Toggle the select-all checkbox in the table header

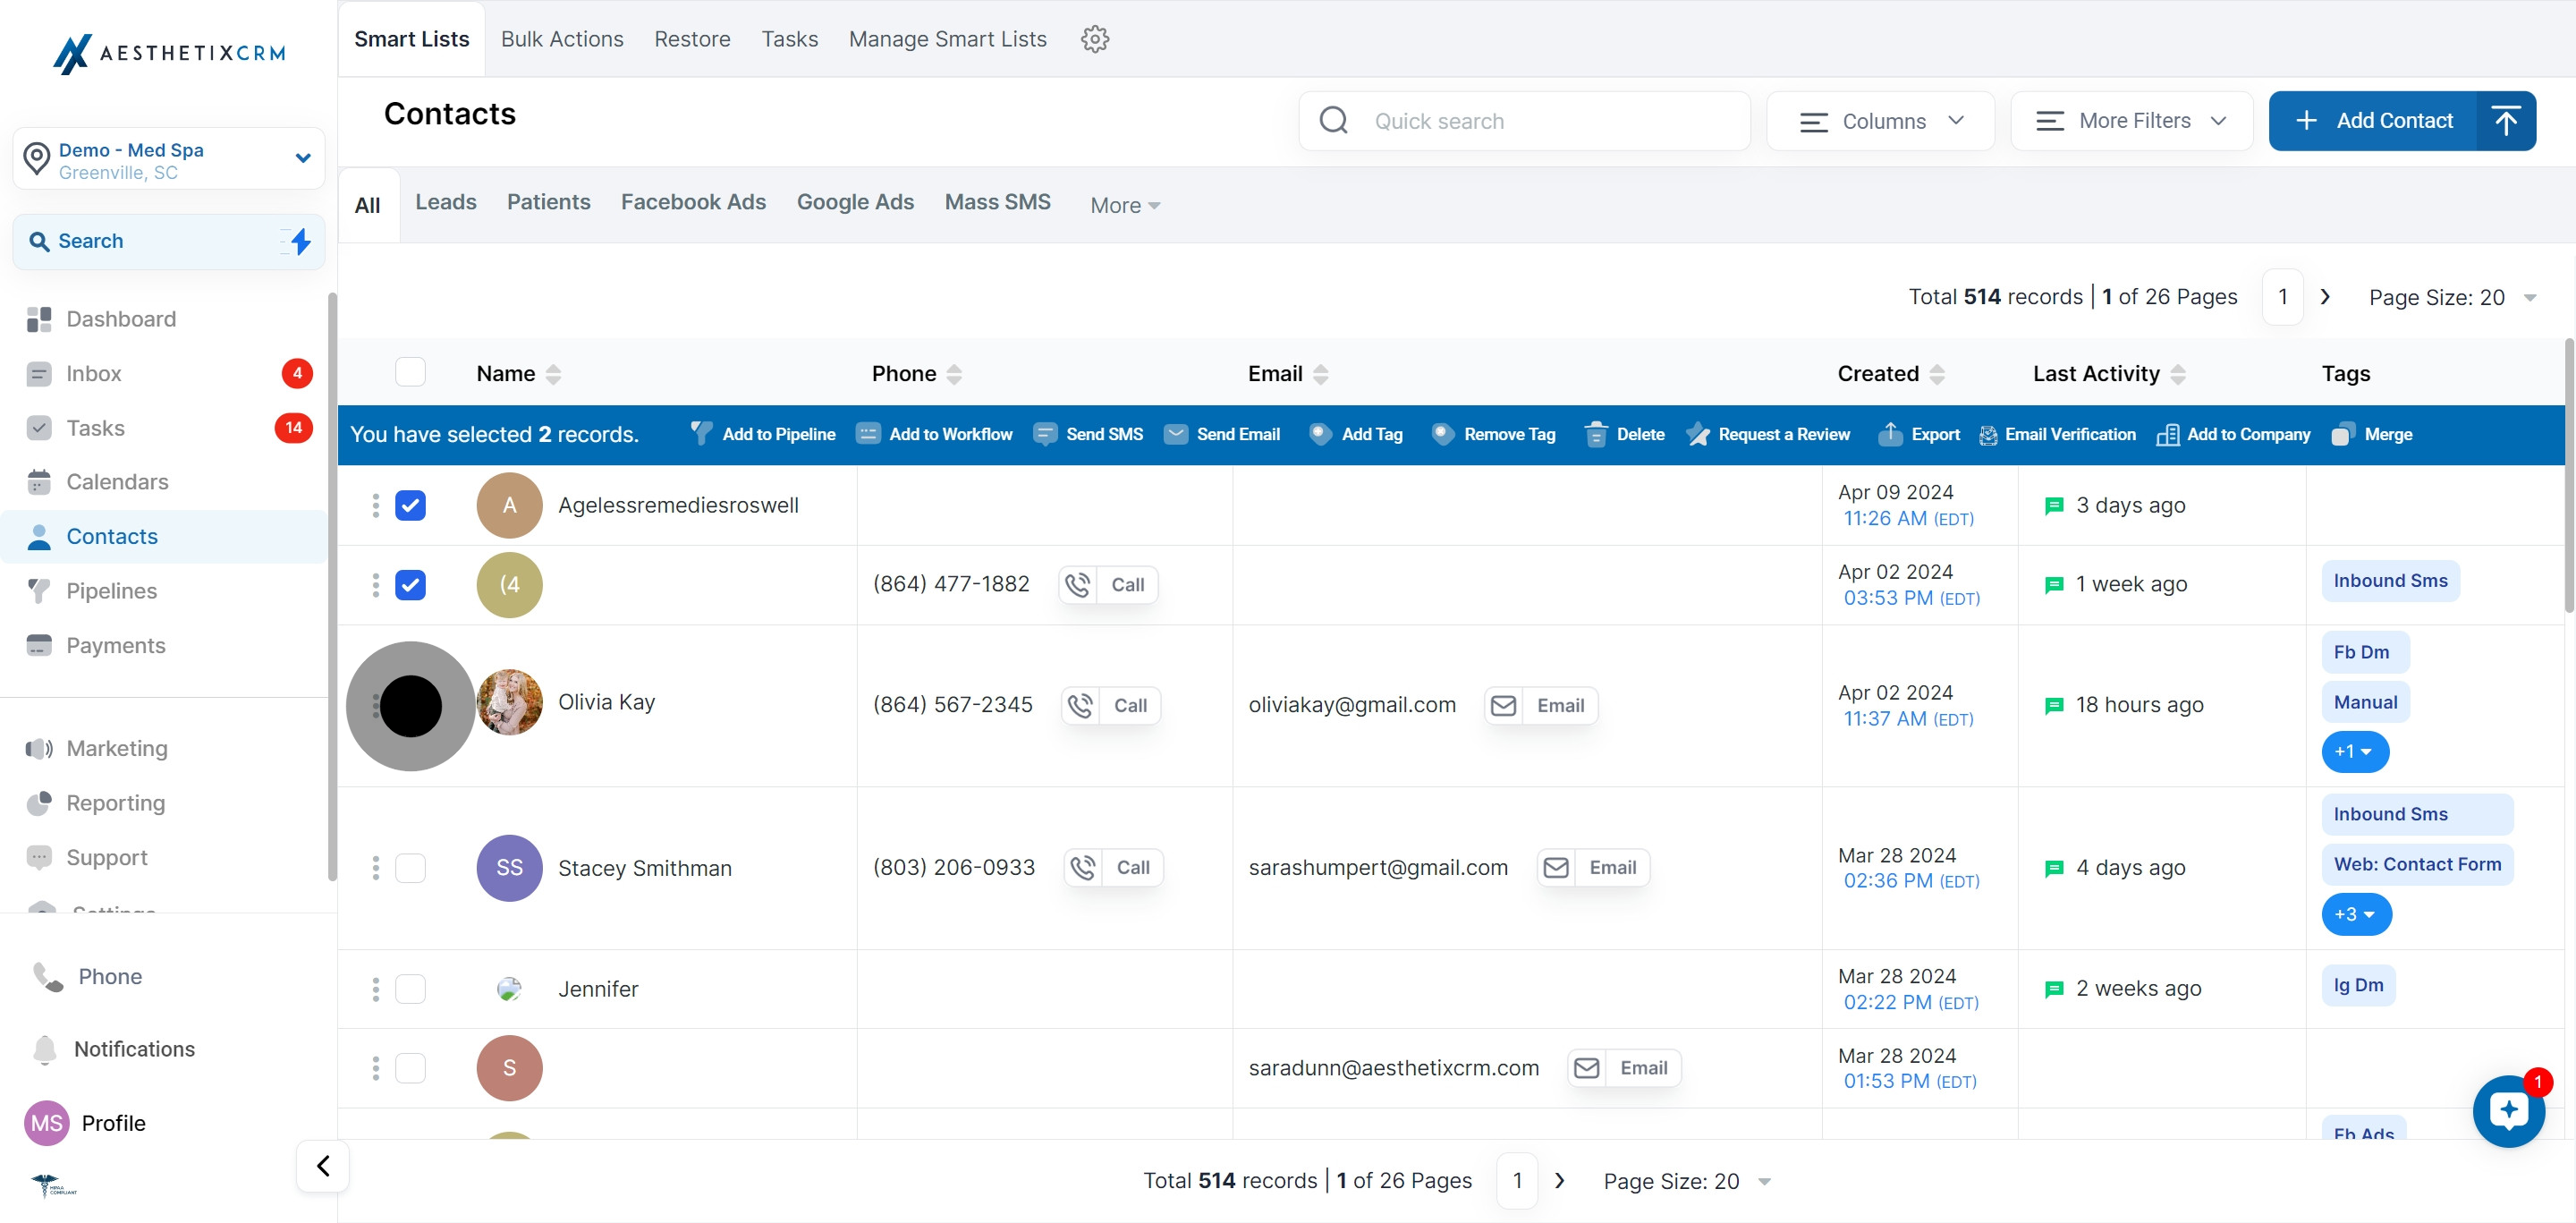[x=410, y=372]
